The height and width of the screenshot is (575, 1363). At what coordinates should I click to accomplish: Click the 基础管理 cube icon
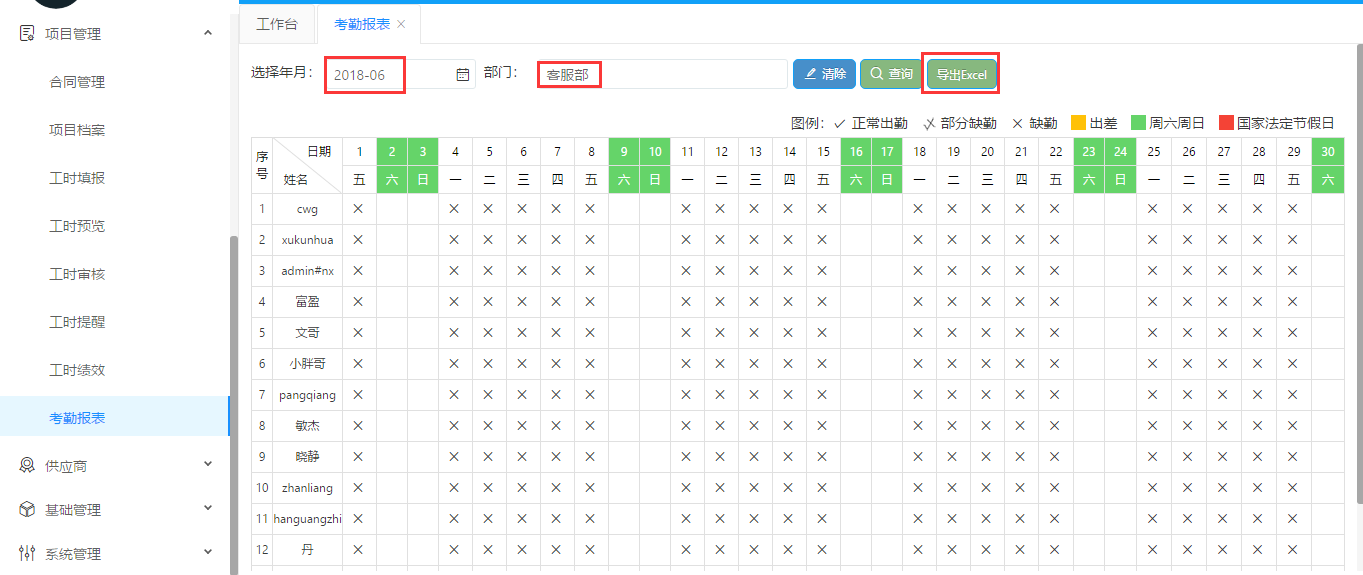[x=27, y=509]
